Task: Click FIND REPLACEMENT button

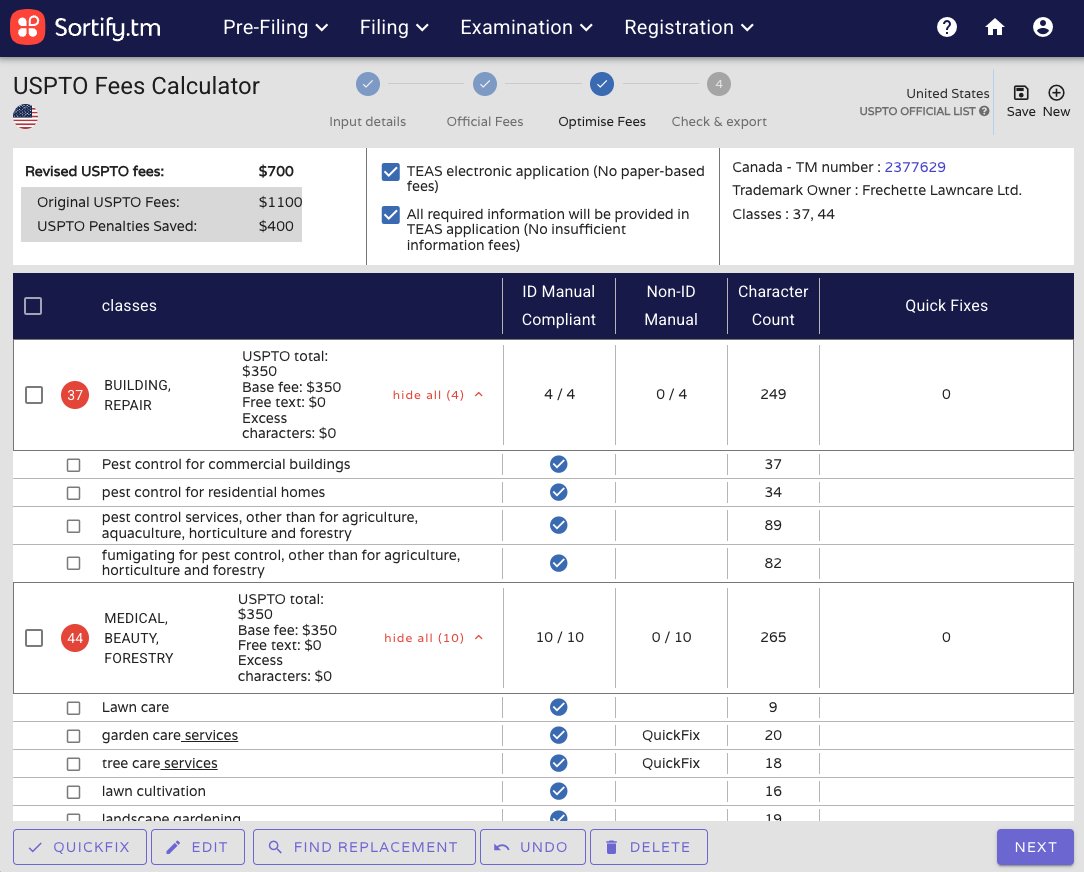Action: pyautogui.click(x=364, y=847)
